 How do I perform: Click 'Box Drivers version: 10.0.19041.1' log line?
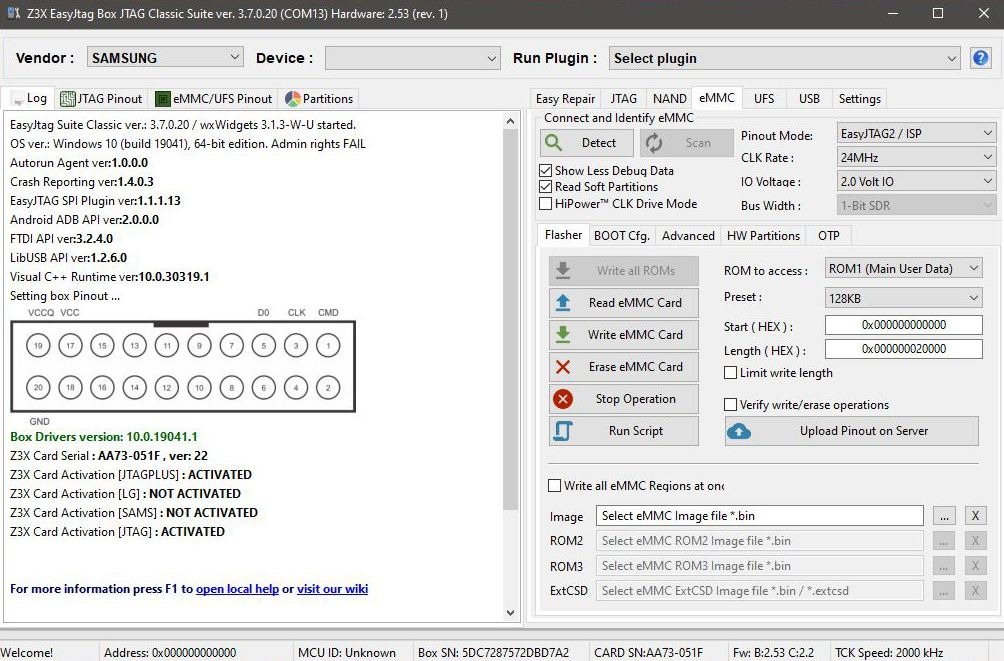point(104,437)
